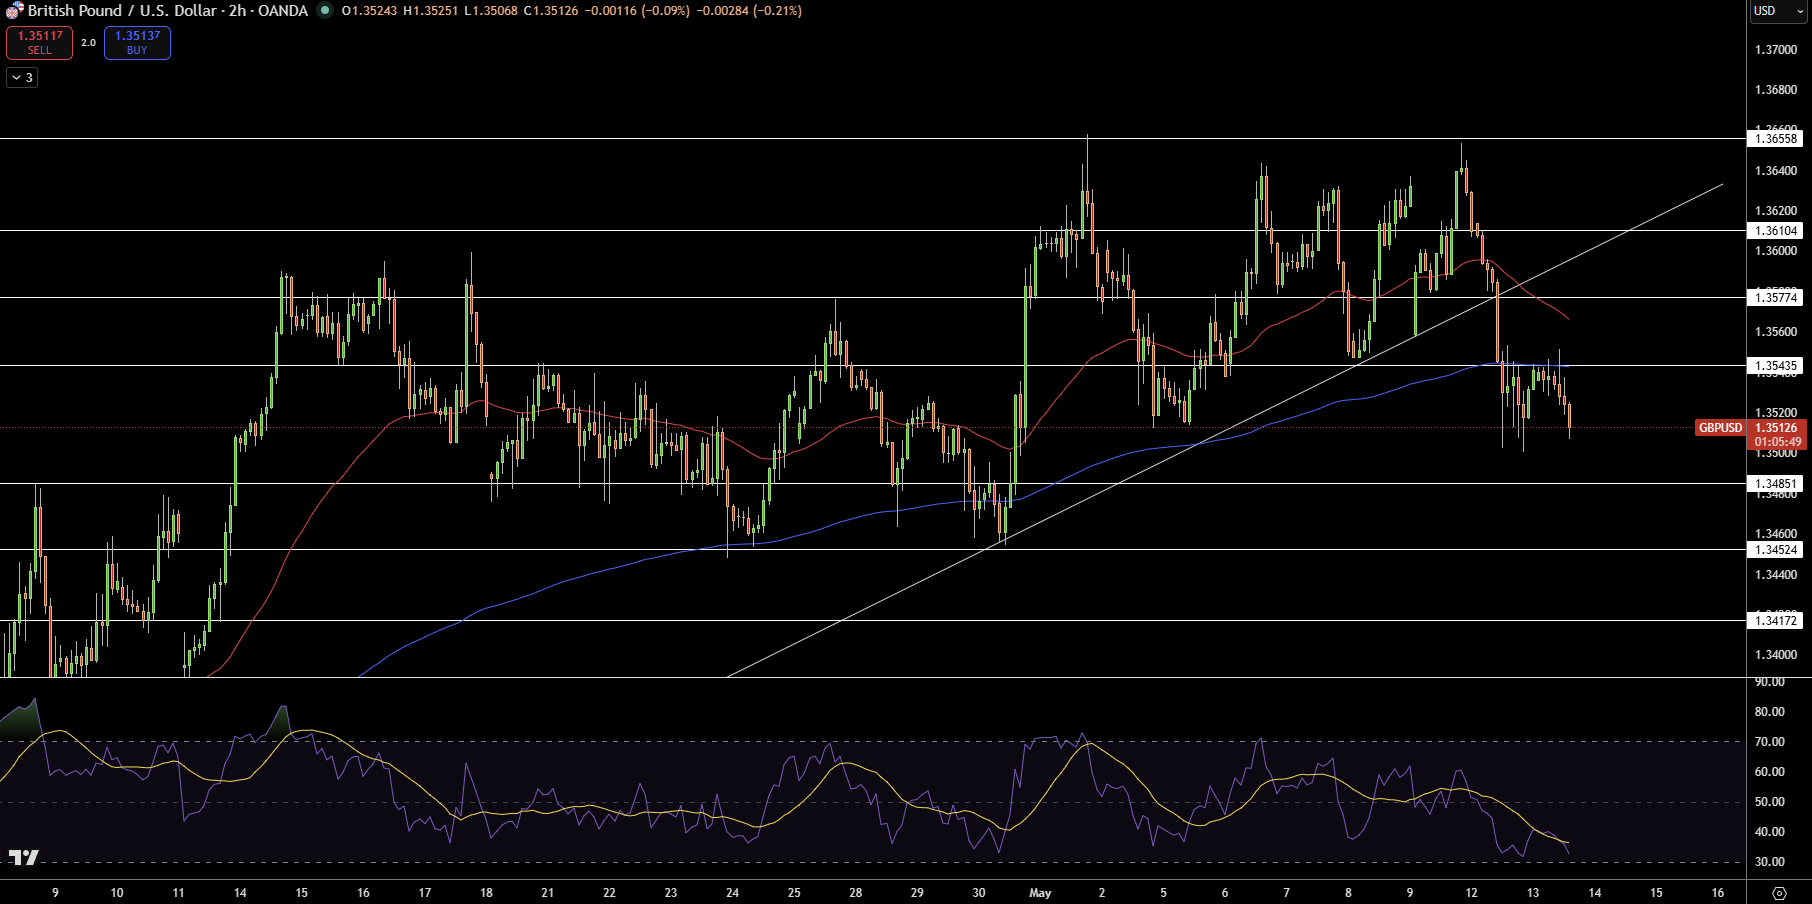Image resolution: width=1812 pixels, height=904 pixels.
Task: Click the BUY 1.35137 button
Action: pyautogui.click(x=137, y=43)
